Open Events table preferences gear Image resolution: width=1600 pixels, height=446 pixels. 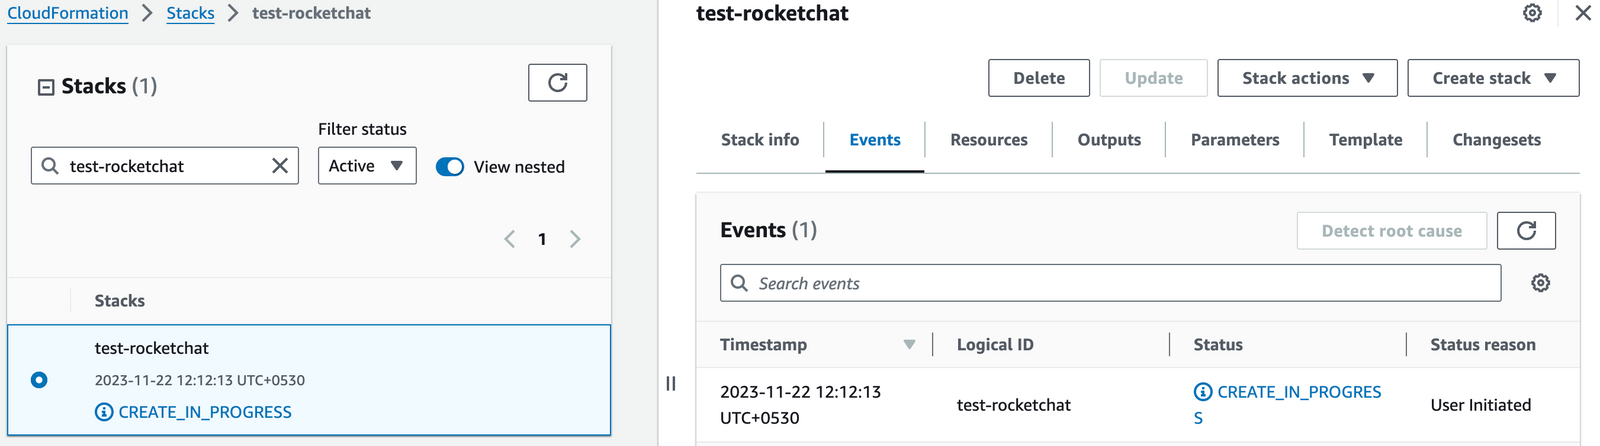pyautogui.click(x=1541, y=283)
